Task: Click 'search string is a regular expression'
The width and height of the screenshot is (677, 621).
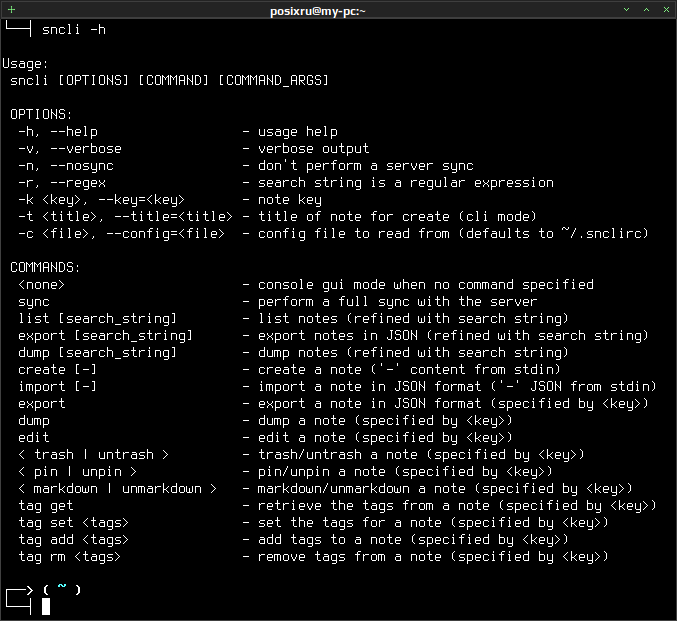Action: click(406, 183)
